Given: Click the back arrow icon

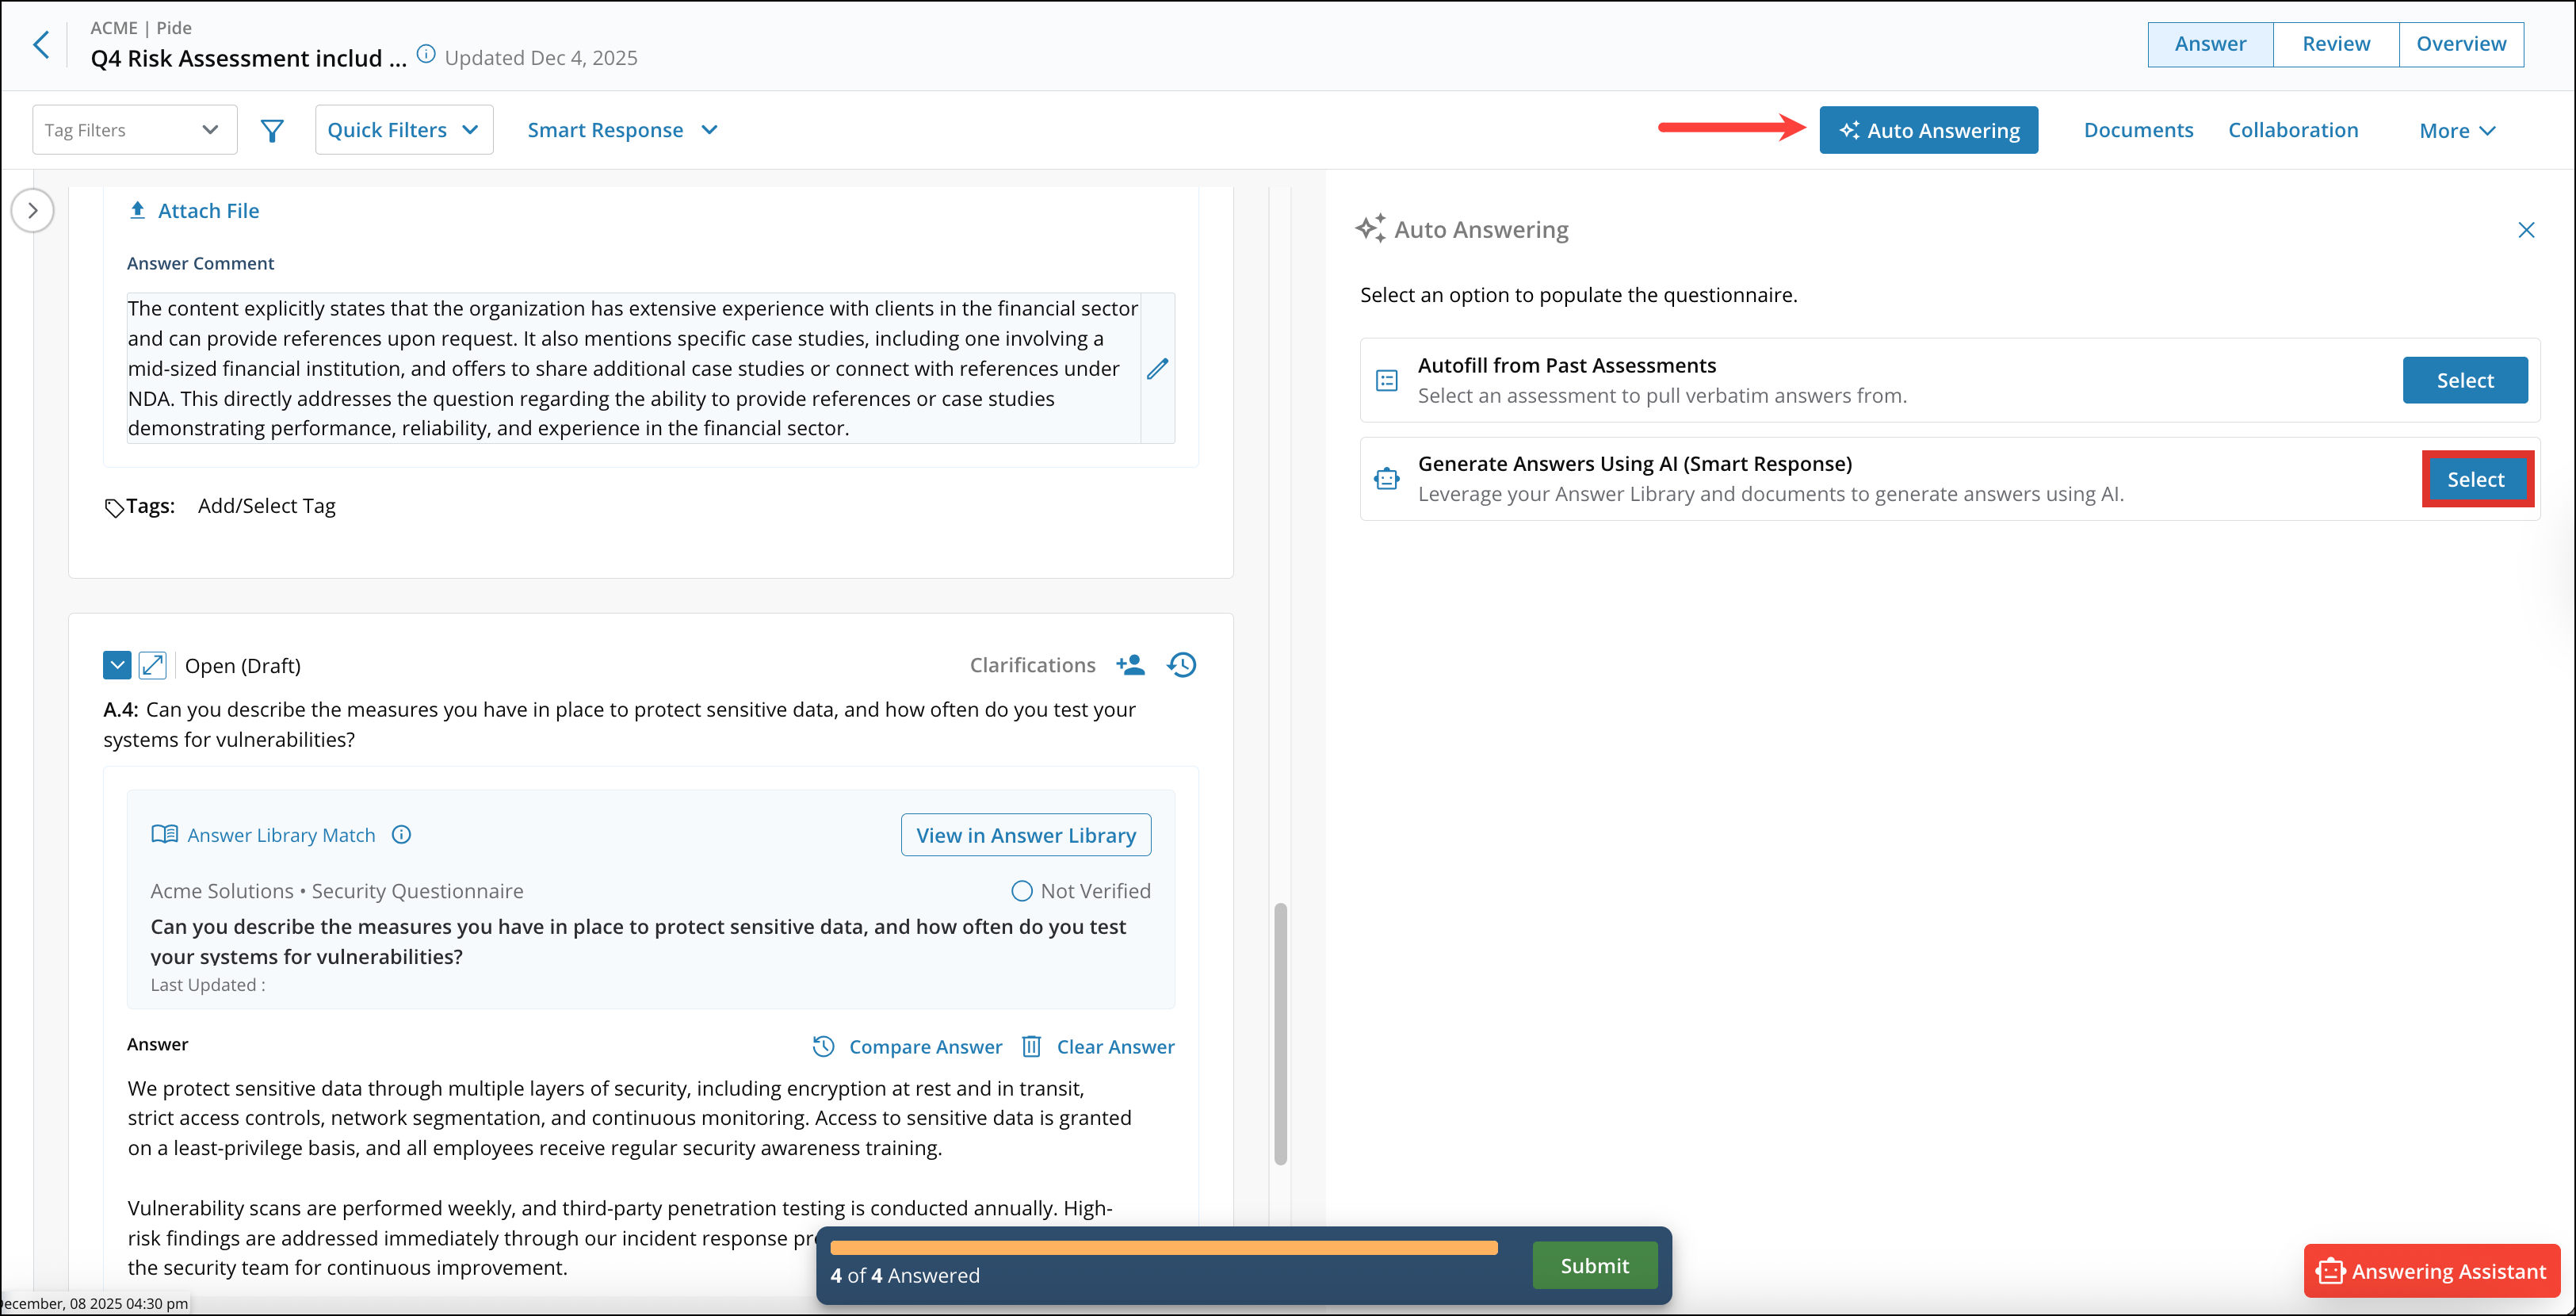Looking at the screenshot, I should tap(41, 44).
